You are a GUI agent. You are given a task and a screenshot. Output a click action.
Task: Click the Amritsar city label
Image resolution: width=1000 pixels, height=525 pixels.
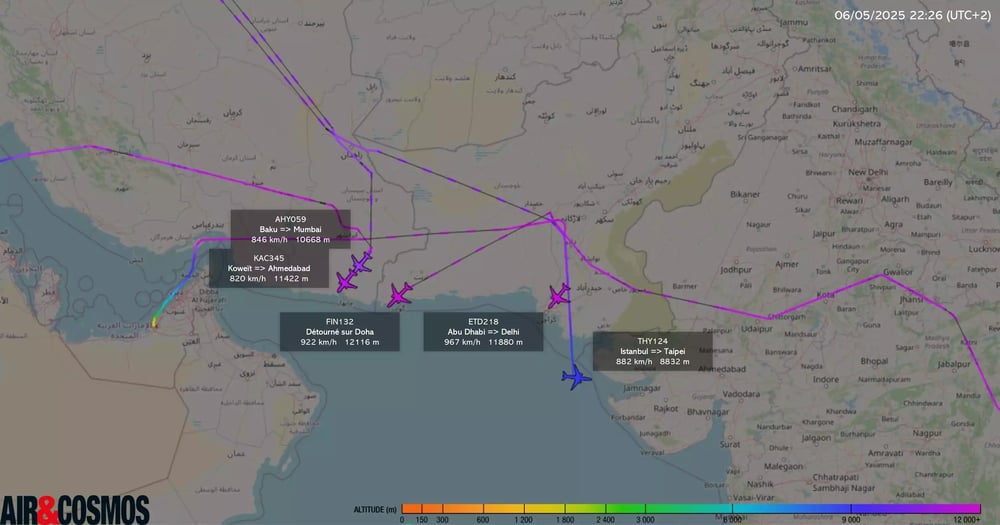[815, 68]
